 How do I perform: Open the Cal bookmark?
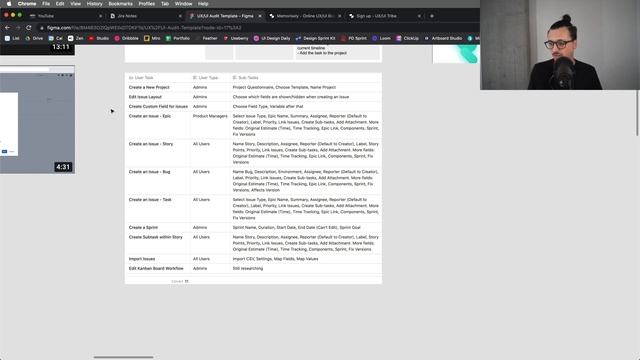[56, 38]
